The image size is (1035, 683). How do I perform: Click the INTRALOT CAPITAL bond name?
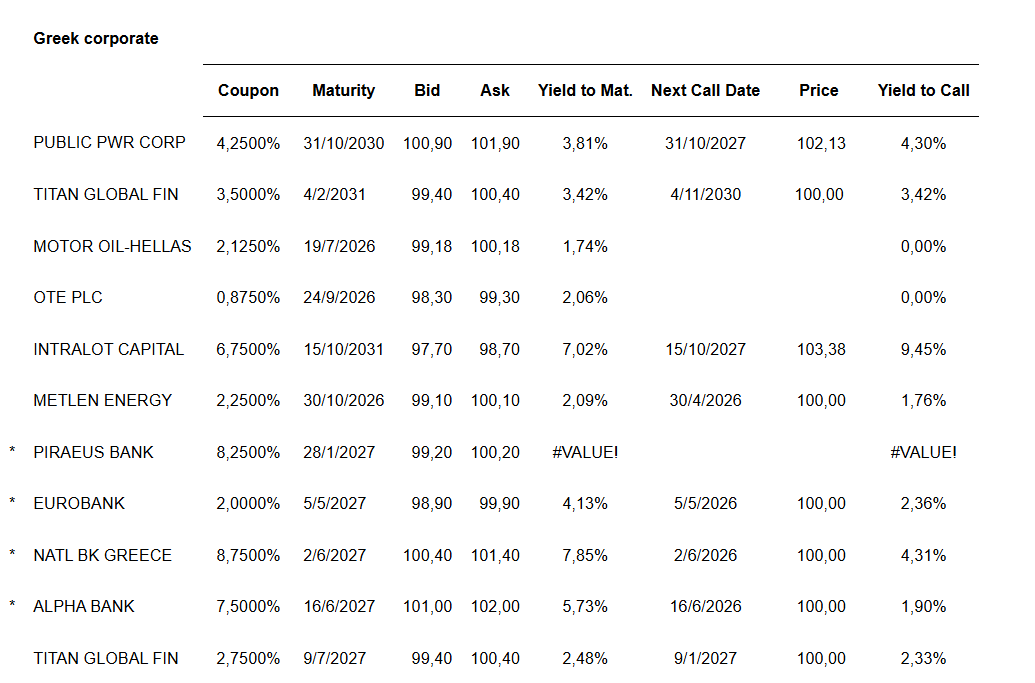[108, 349]
